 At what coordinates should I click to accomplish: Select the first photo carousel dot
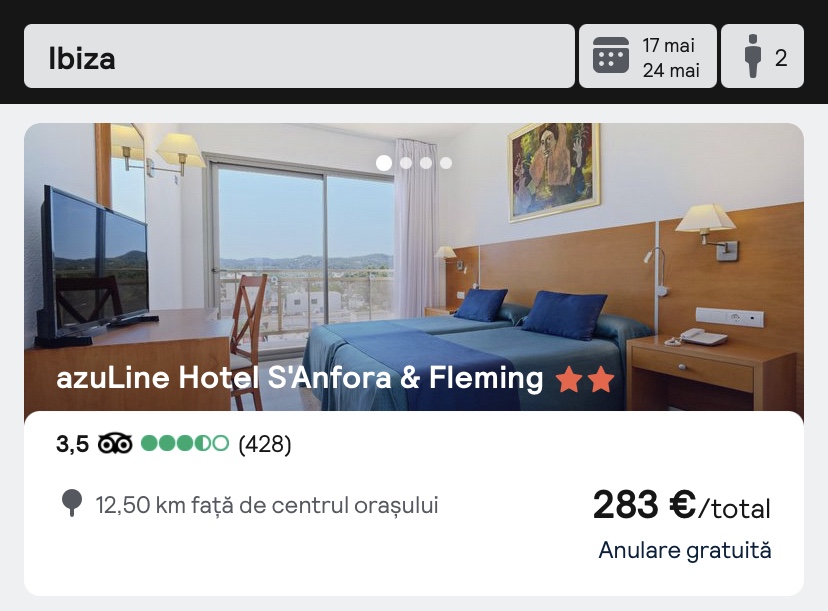pyautogui.click(x=384, y=163)
